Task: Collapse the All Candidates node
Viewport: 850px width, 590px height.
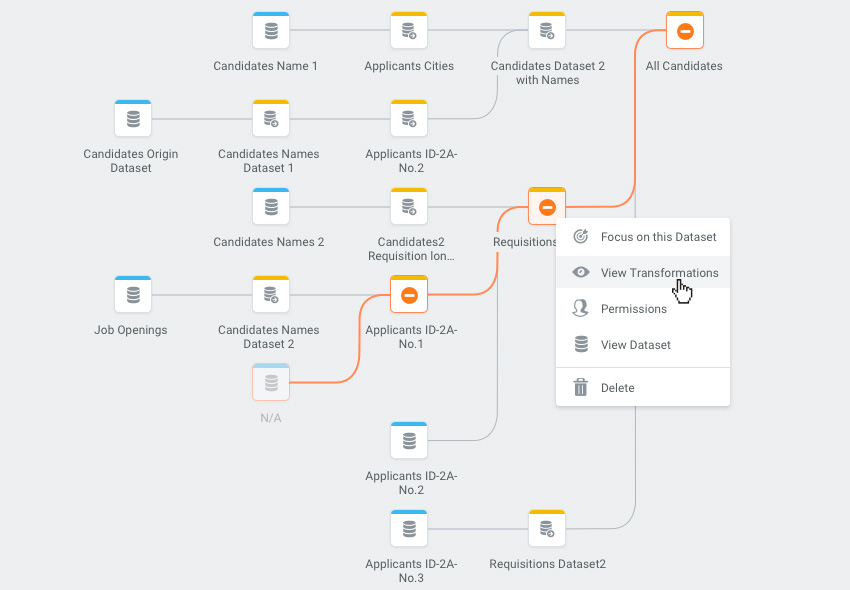Action: (x=685, y=31)
